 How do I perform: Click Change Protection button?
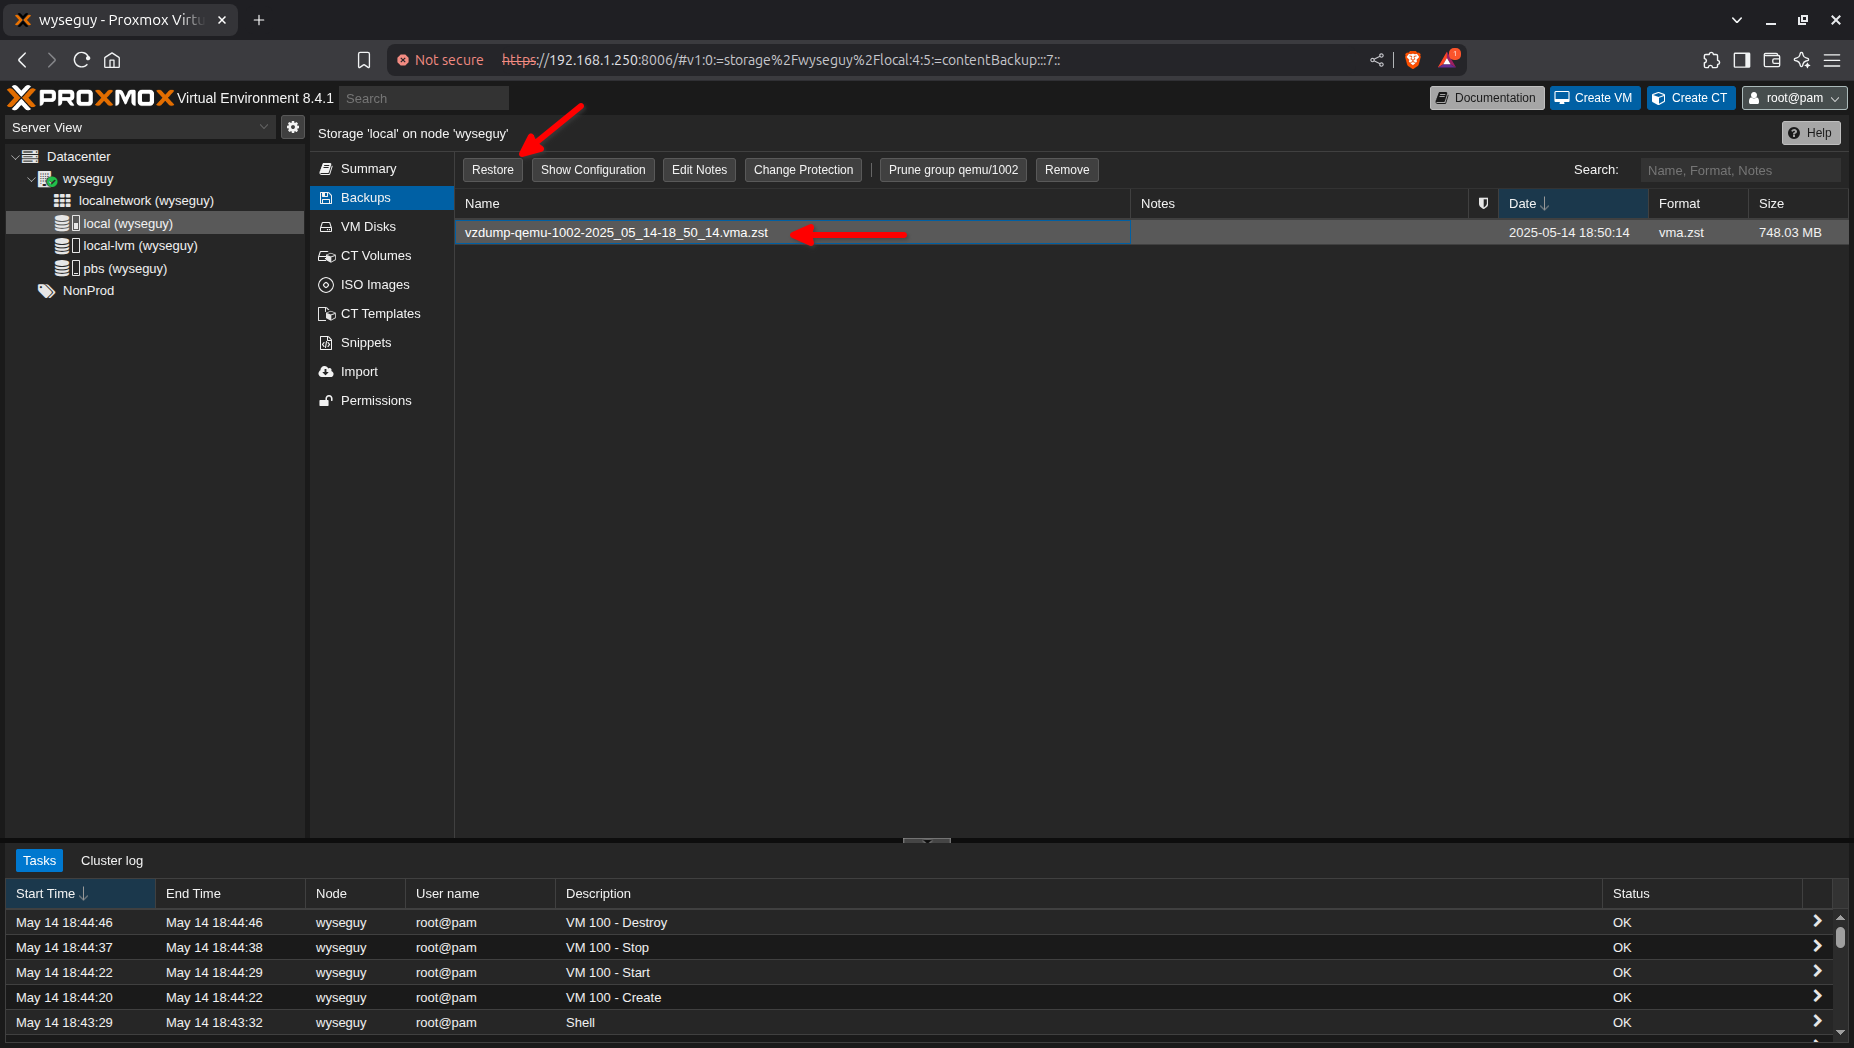click(x=803, y=170)
